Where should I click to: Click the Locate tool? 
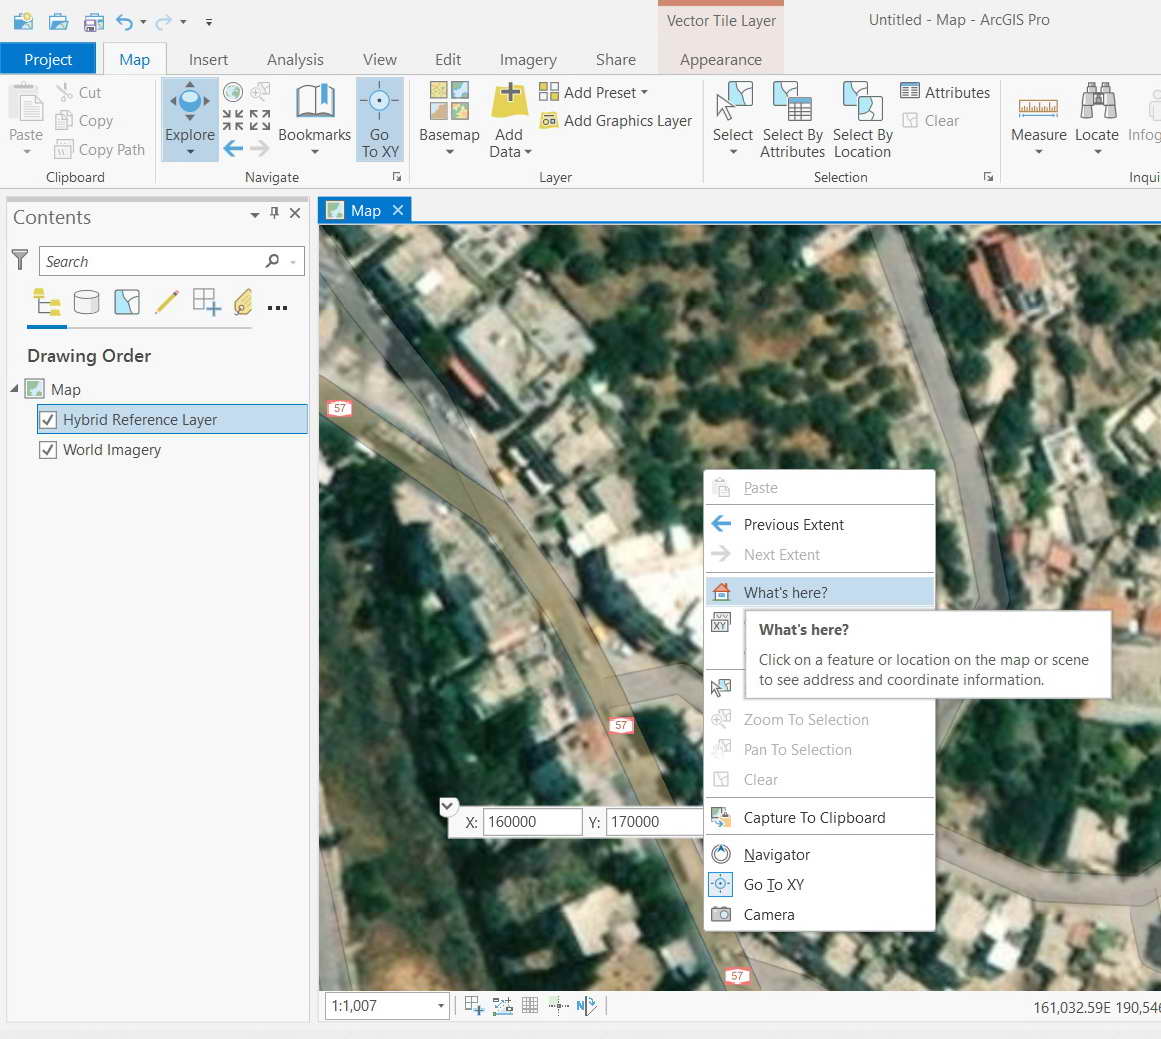point(1097,118)
